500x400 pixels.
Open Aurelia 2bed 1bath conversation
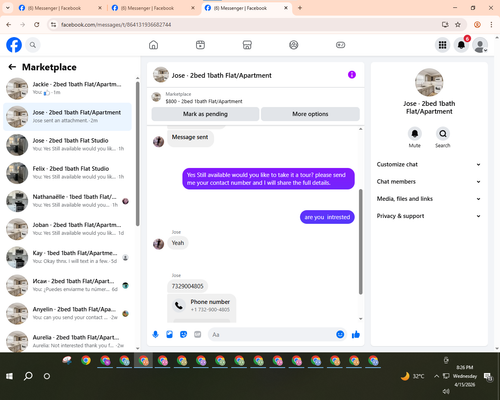[x=67, y=341]
